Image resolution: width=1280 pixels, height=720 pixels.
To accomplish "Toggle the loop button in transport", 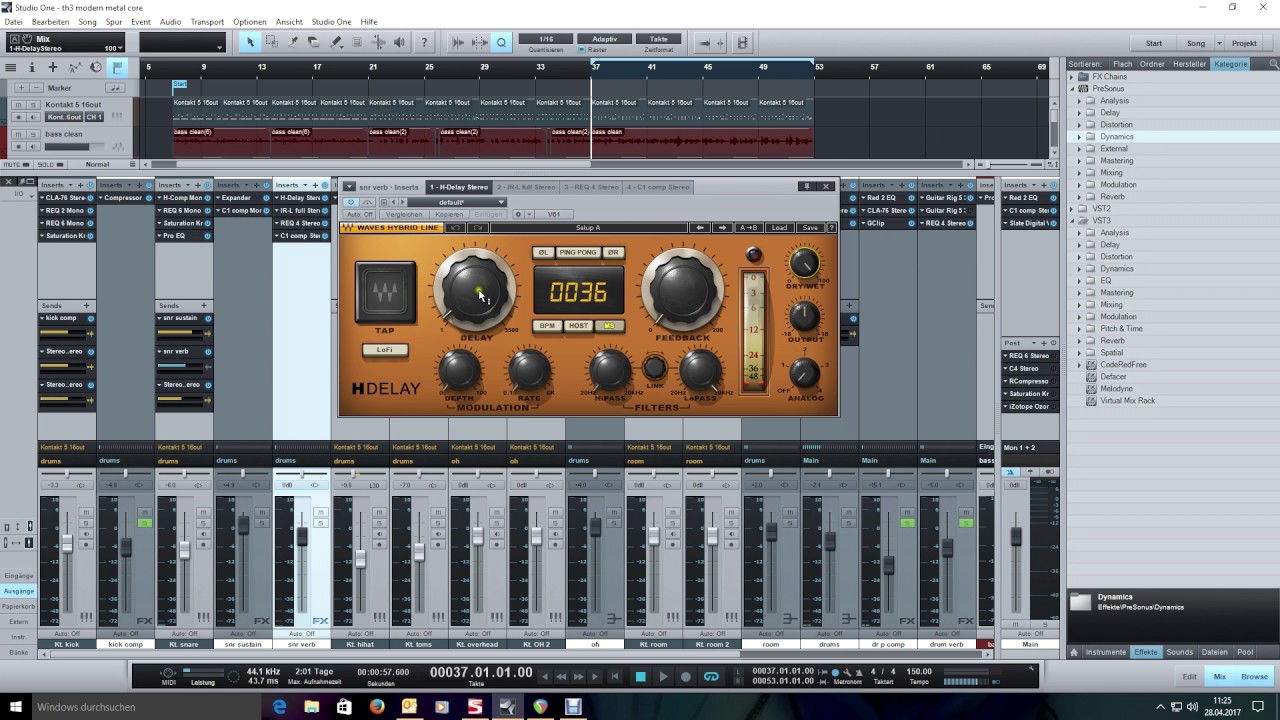I will coord(711,677).
